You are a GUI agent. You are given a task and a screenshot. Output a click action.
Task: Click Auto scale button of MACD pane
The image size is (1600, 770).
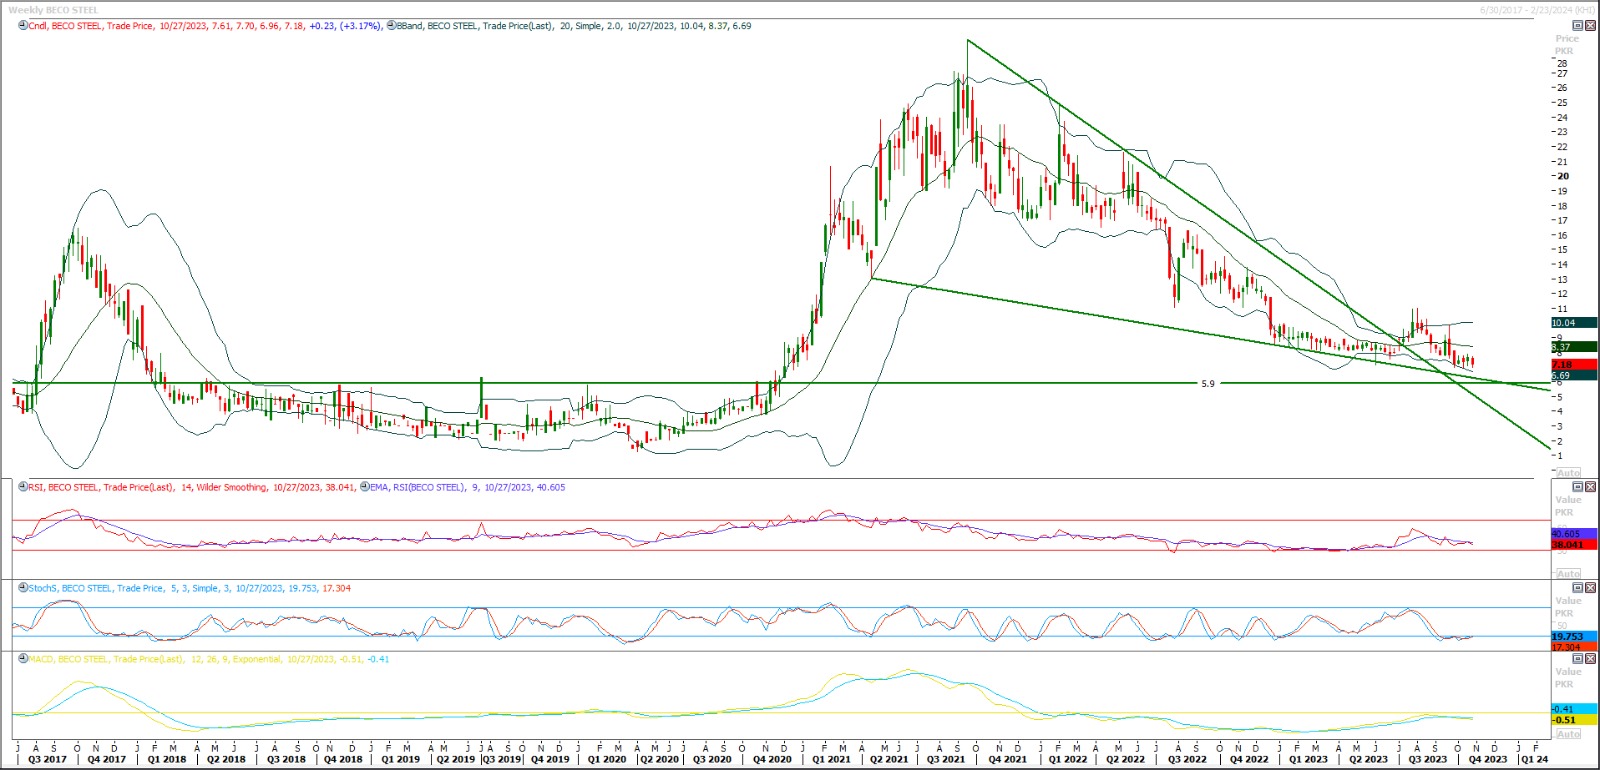pos(1569,734)
